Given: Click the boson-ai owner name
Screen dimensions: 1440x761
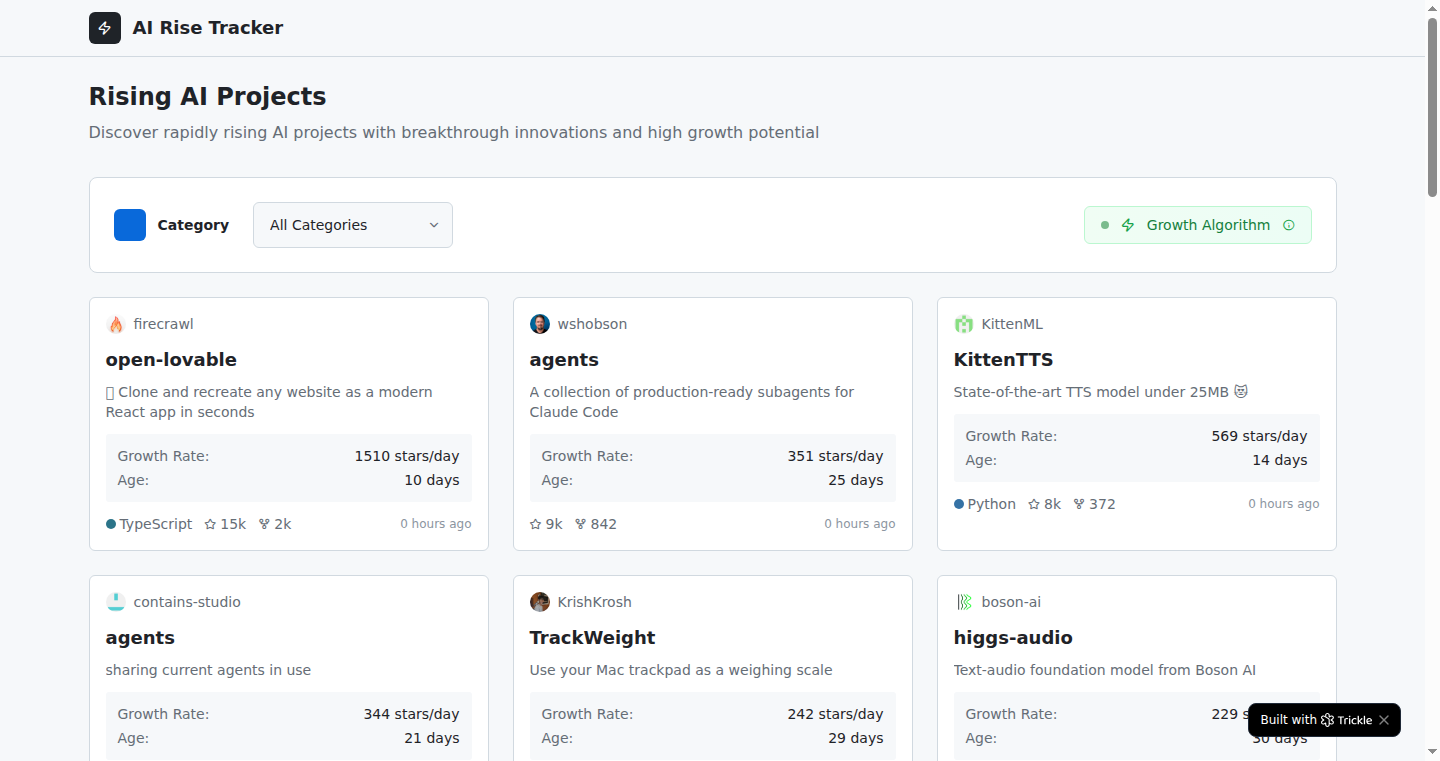Looking at the screenshot, I should pyautogui.click(x=1011, y=602).
